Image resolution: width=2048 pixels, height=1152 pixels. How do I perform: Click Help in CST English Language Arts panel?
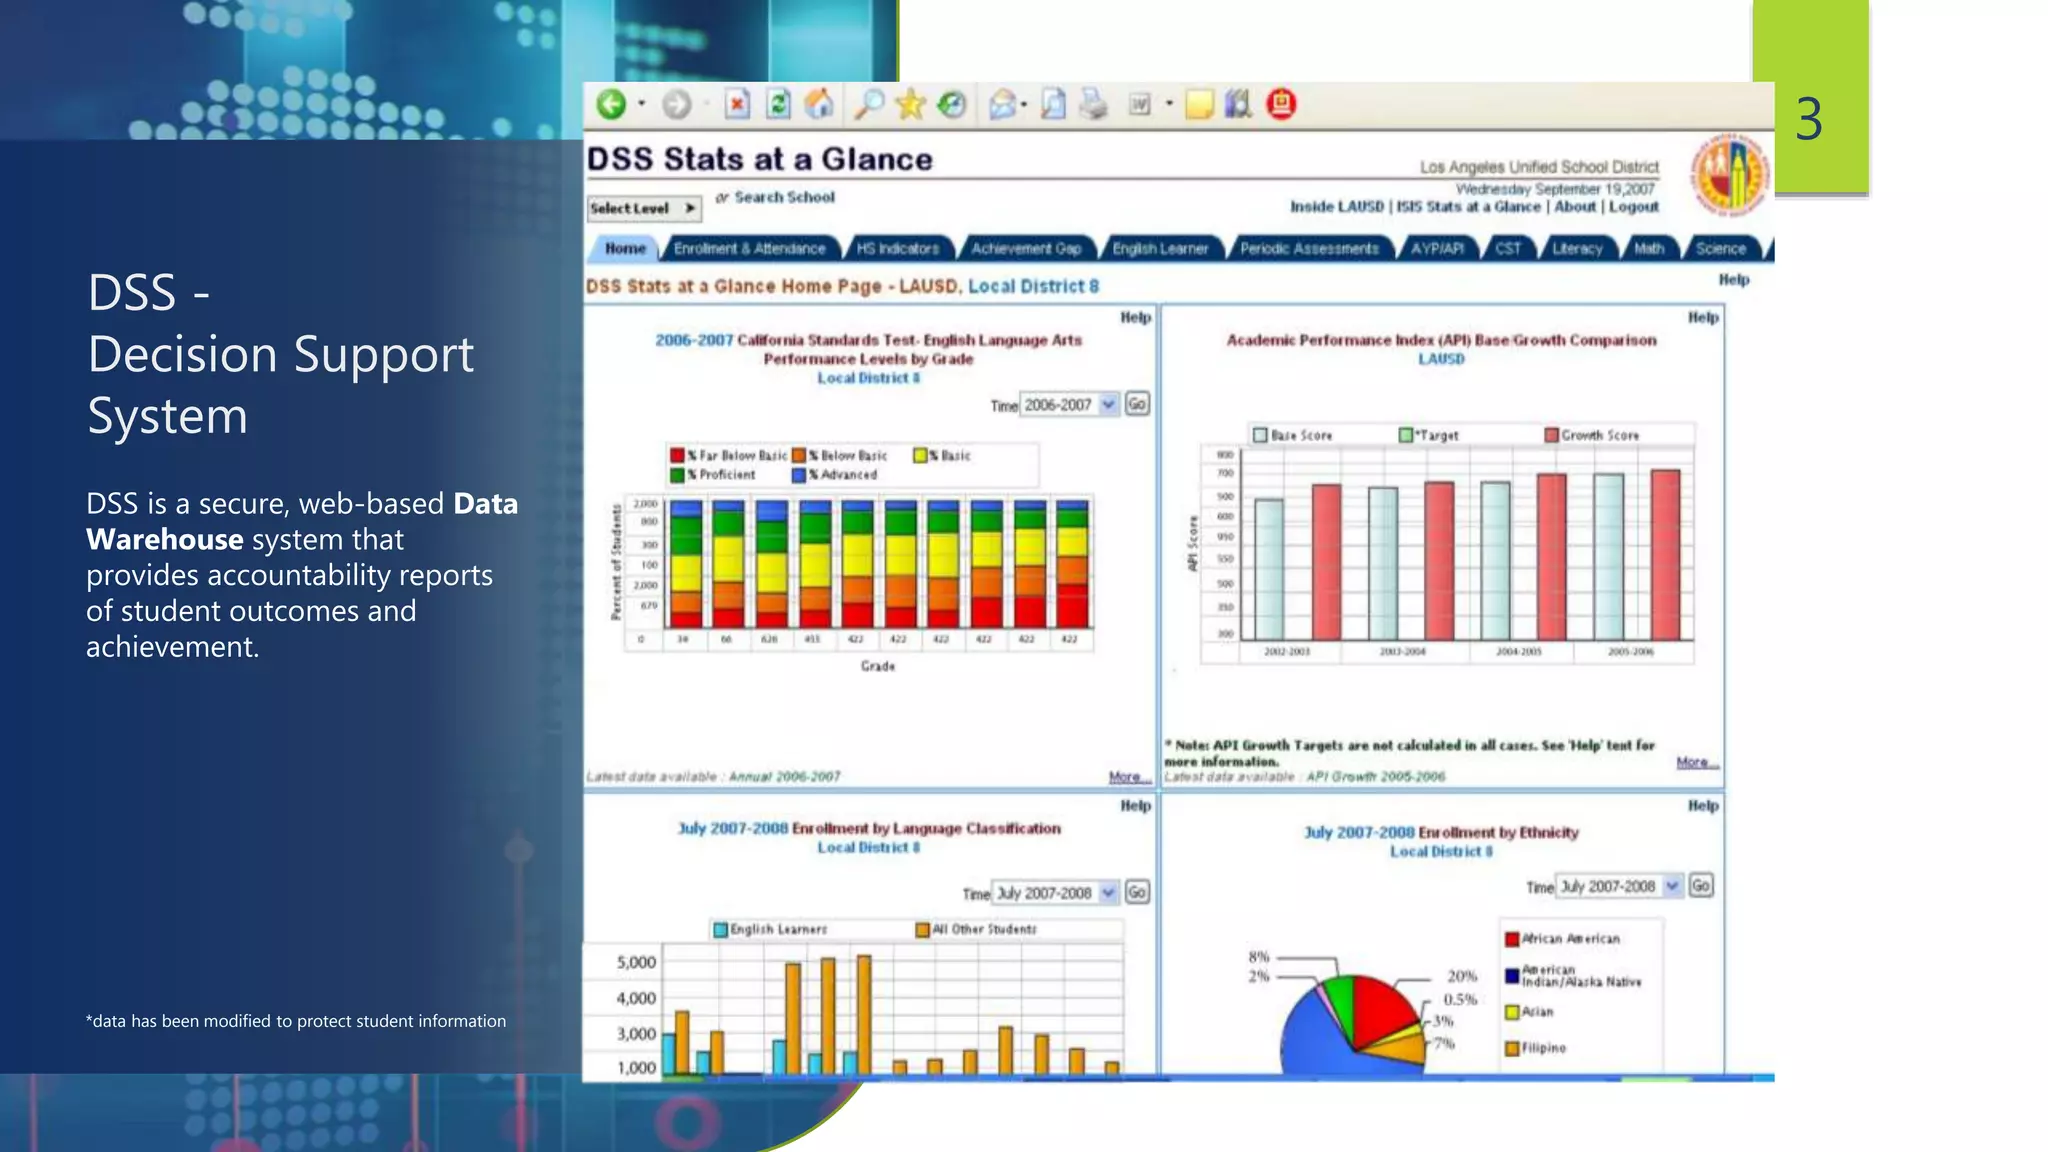[x=1135, y=317]
